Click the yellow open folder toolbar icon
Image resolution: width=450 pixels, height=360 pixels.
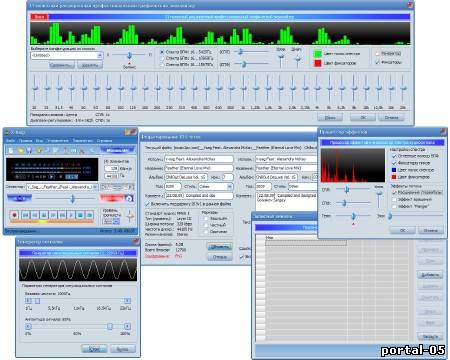[x=21, y=151]
